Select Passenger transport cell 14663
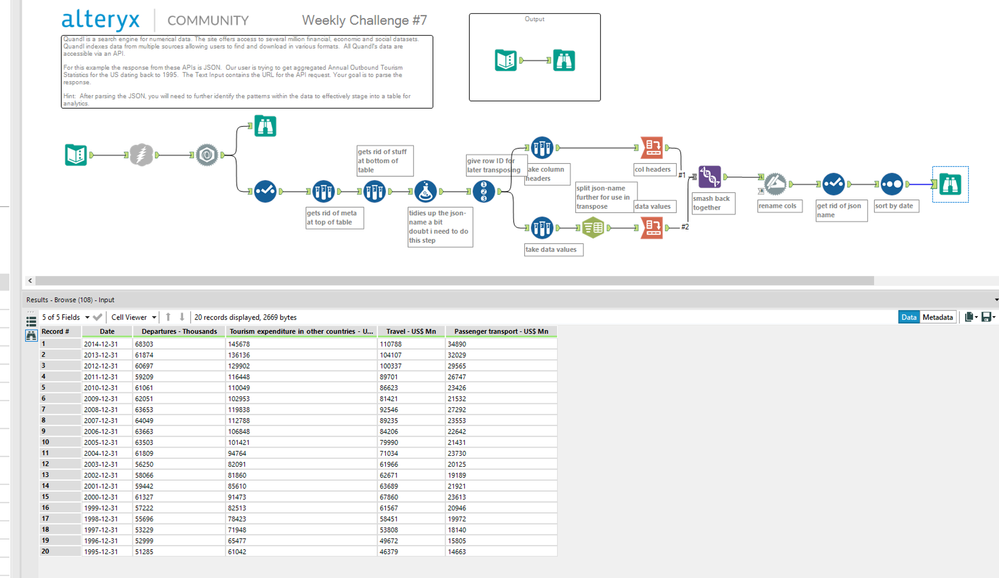The image size is (999, 578). 501,552
